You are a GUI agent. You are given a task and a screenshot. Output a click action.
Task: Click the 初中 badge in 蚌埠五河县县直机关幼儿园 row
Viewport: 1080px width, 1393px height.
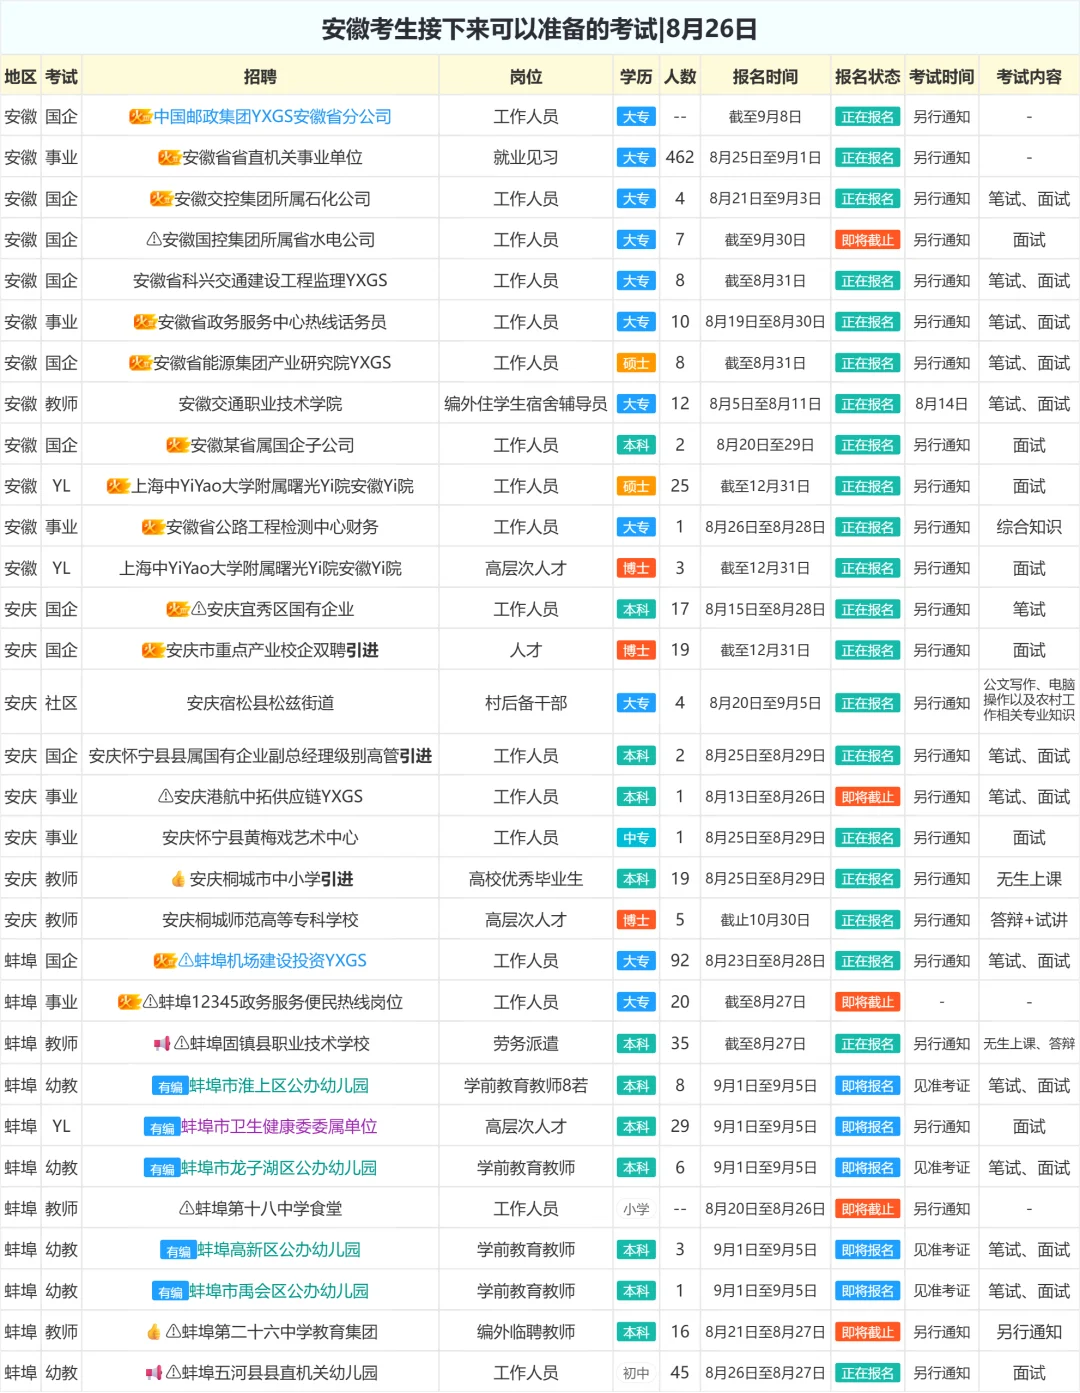(636, 1373)
